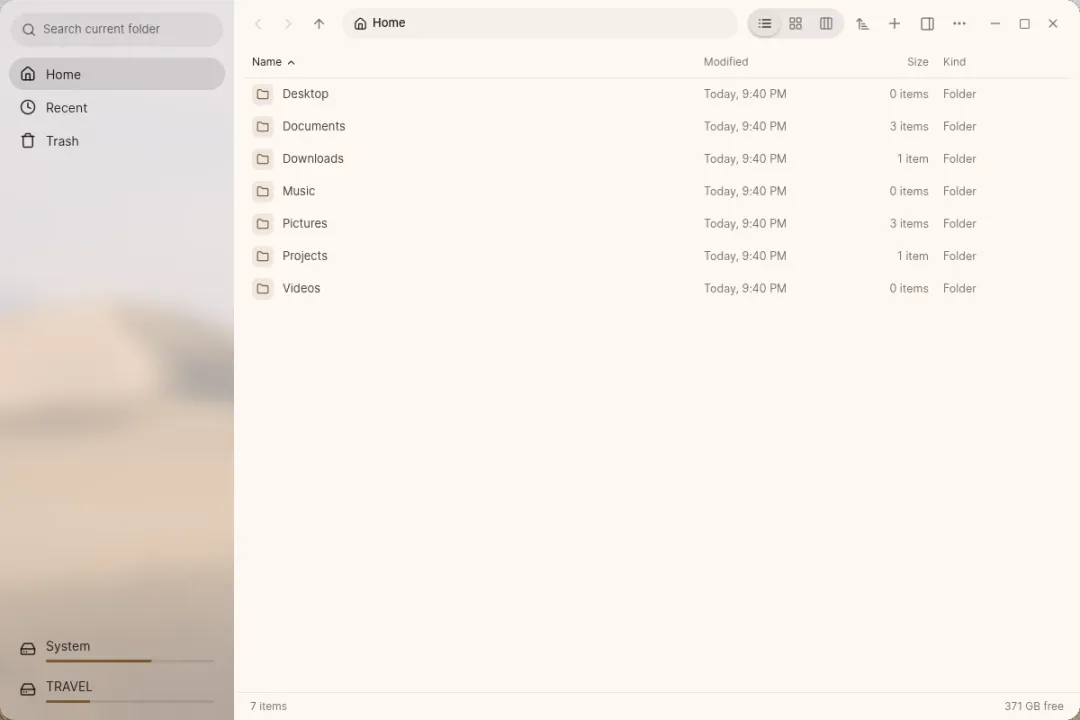Image resolution: width=1080 pixels, height=720 pixels.
Task: Click the Recent clock icon
Action: (x=28, y=107)
